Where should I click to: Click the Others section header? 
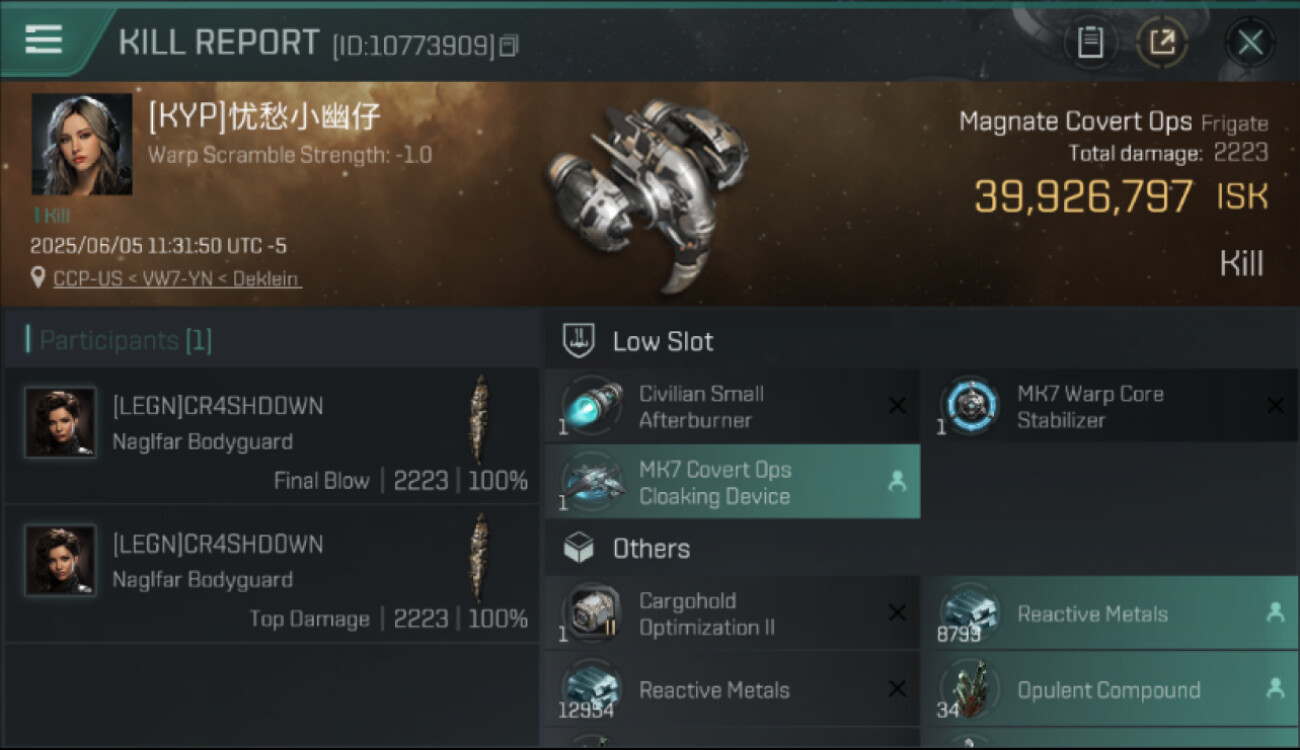pyautogui.click(x=650, y=549)
